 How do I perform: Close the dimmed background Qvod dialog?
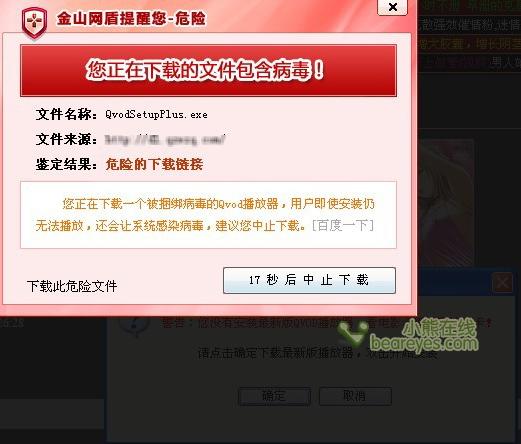pos(503,283)
